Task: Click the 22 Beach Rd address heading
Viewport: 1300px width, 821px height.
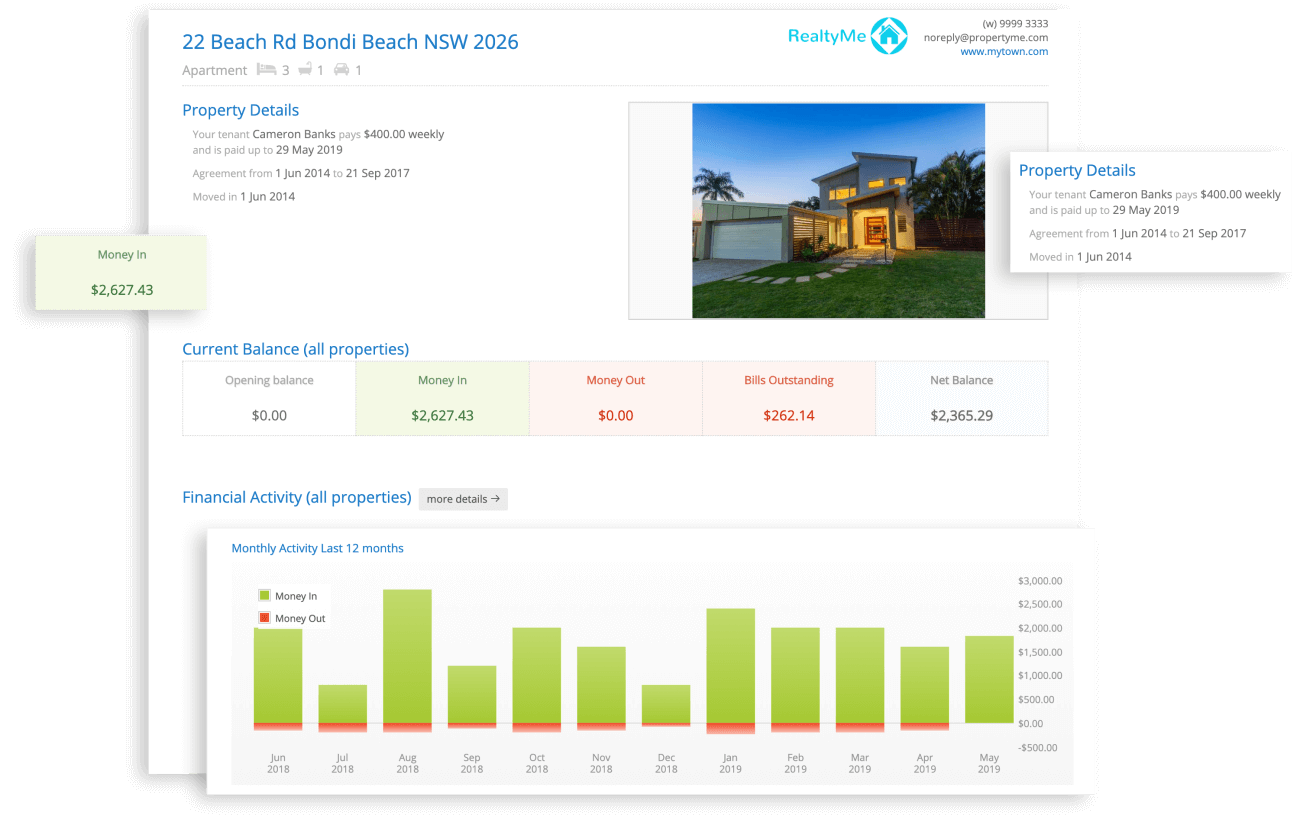Action: [x=350, y=42]
